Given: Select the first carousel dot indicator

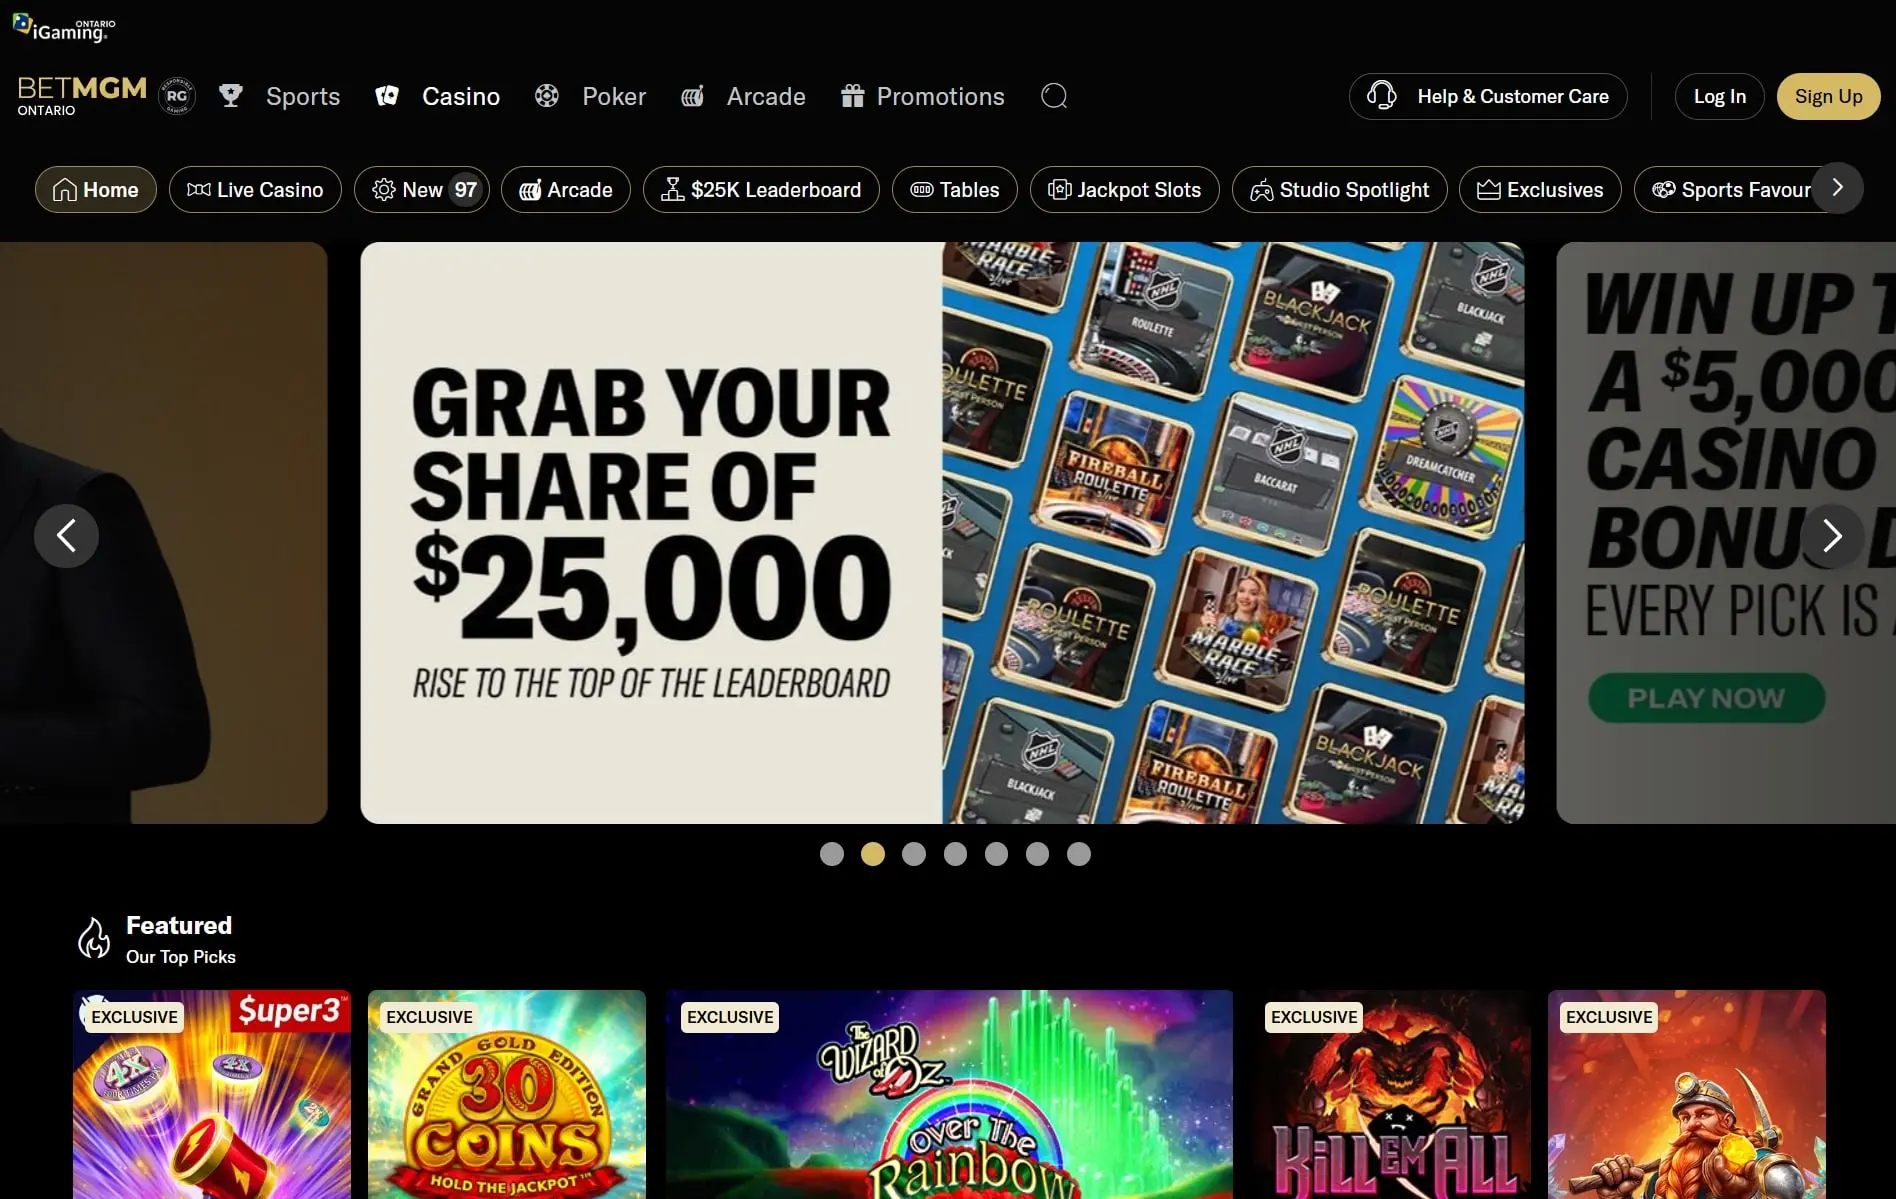Looking at the screenshot, I should 832,854.
